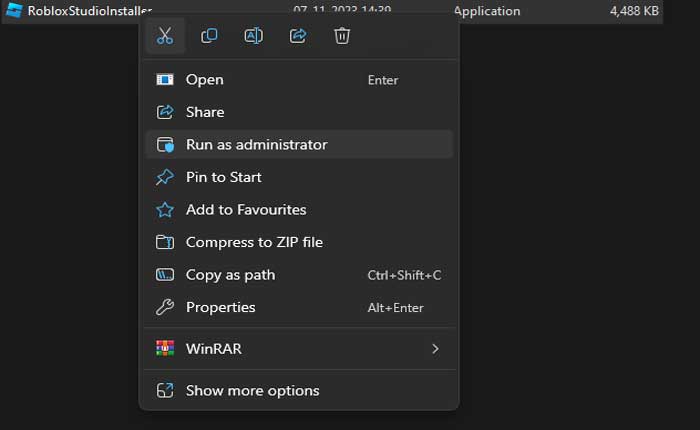Choose the Share menu entry
This screenshot has width=700, height=430.
[x=205, y=112]
